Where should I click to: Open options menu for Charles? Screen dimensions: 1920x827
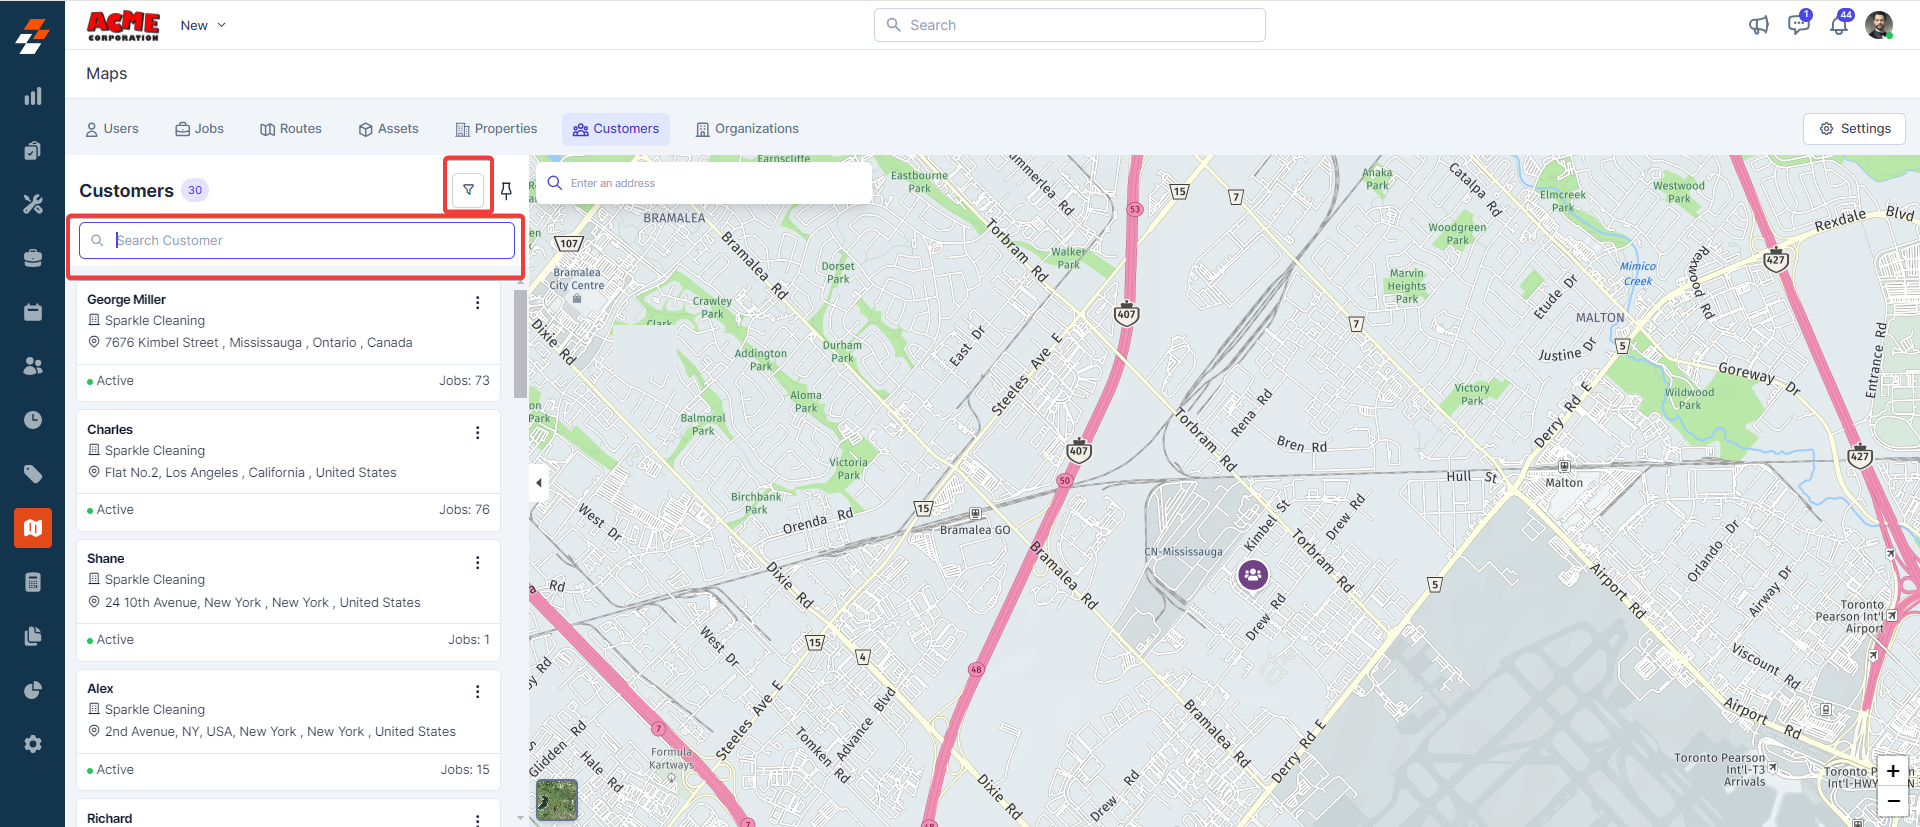477,433
